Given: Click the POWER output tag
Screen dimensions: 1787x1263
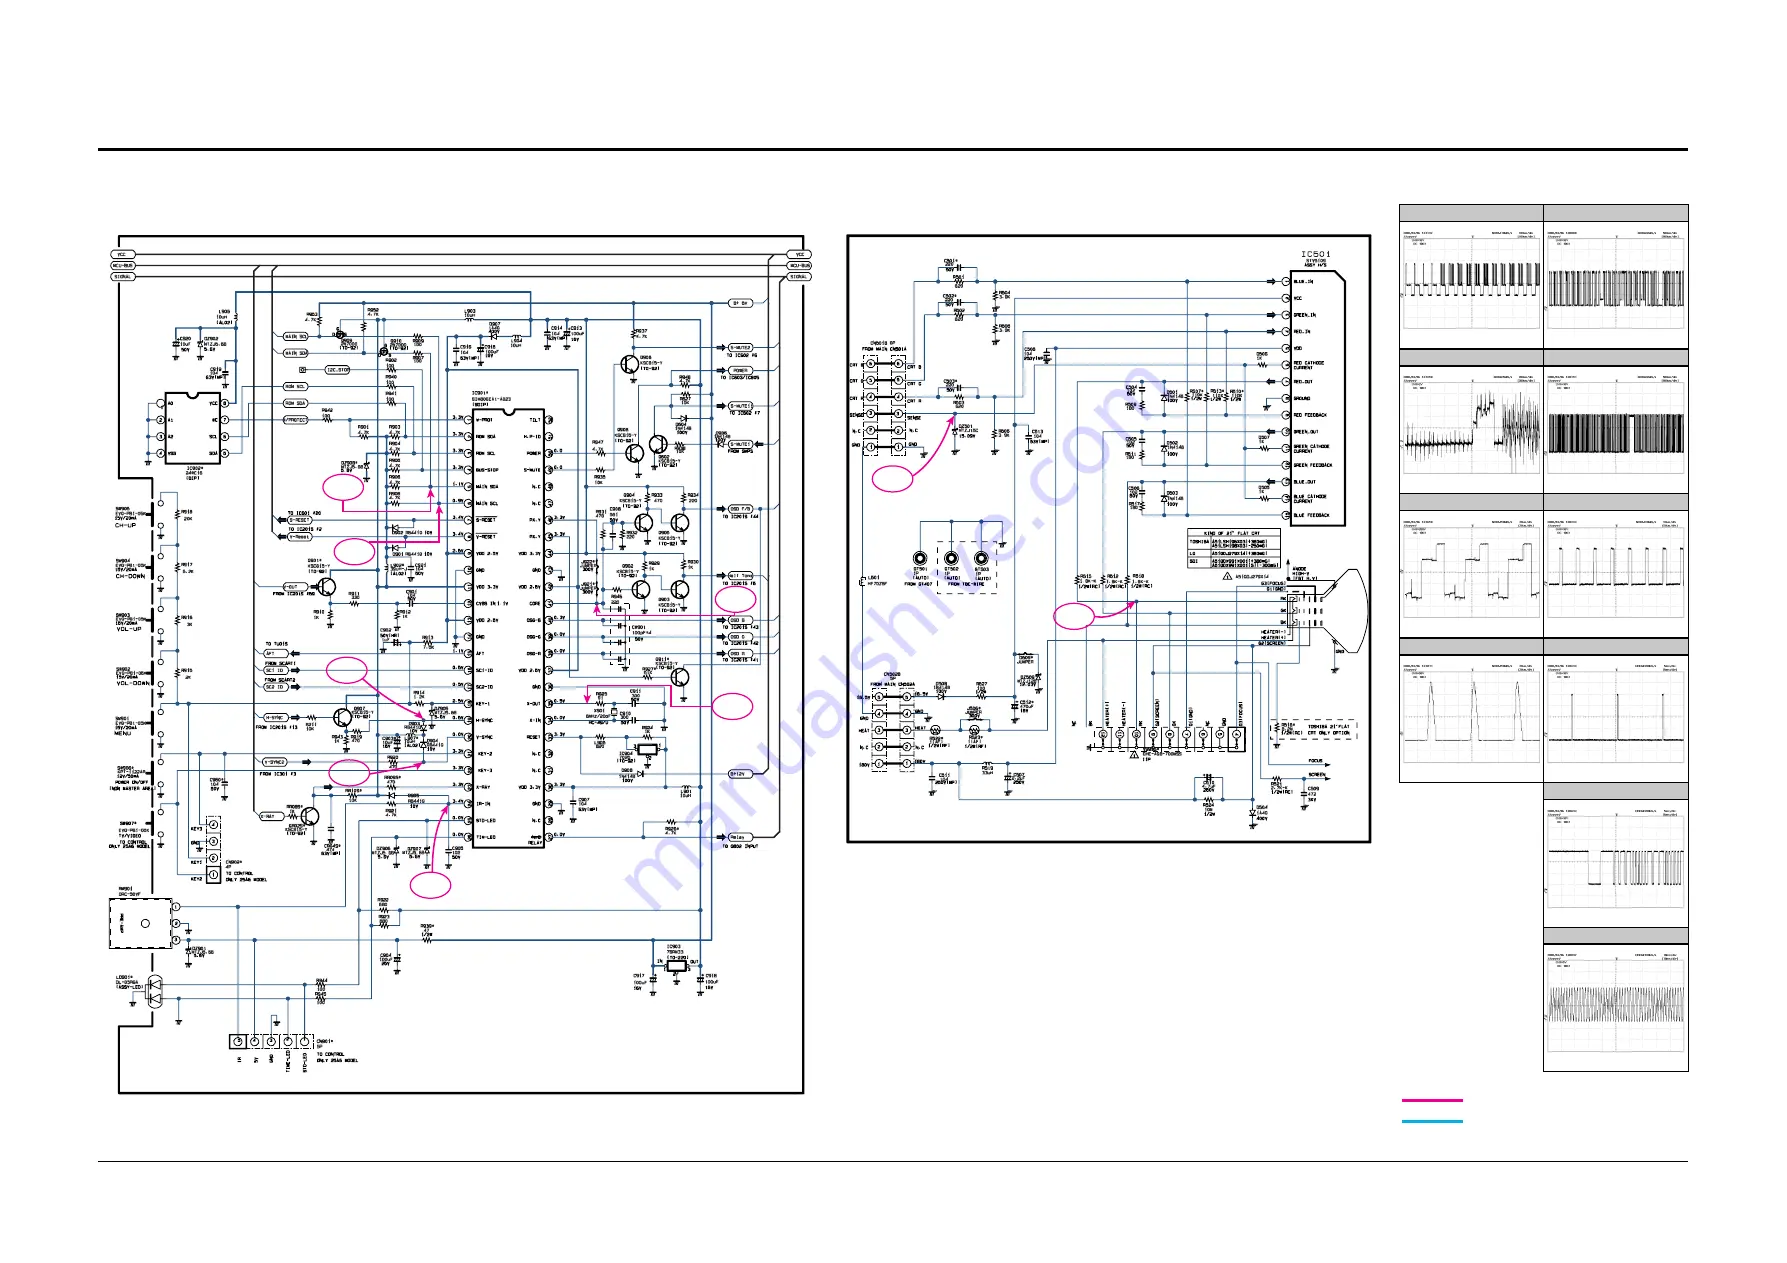Looking at the screenshot, I should click(x=740, y=370).
